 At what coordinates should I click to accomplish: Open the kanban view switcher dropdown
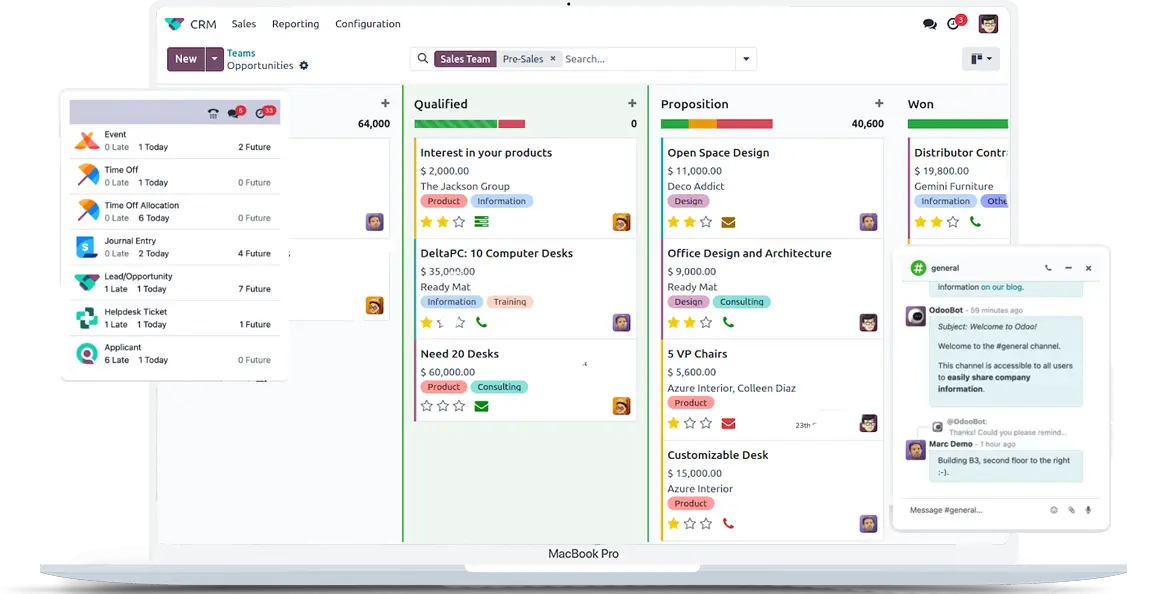click(x=980, y=59)
